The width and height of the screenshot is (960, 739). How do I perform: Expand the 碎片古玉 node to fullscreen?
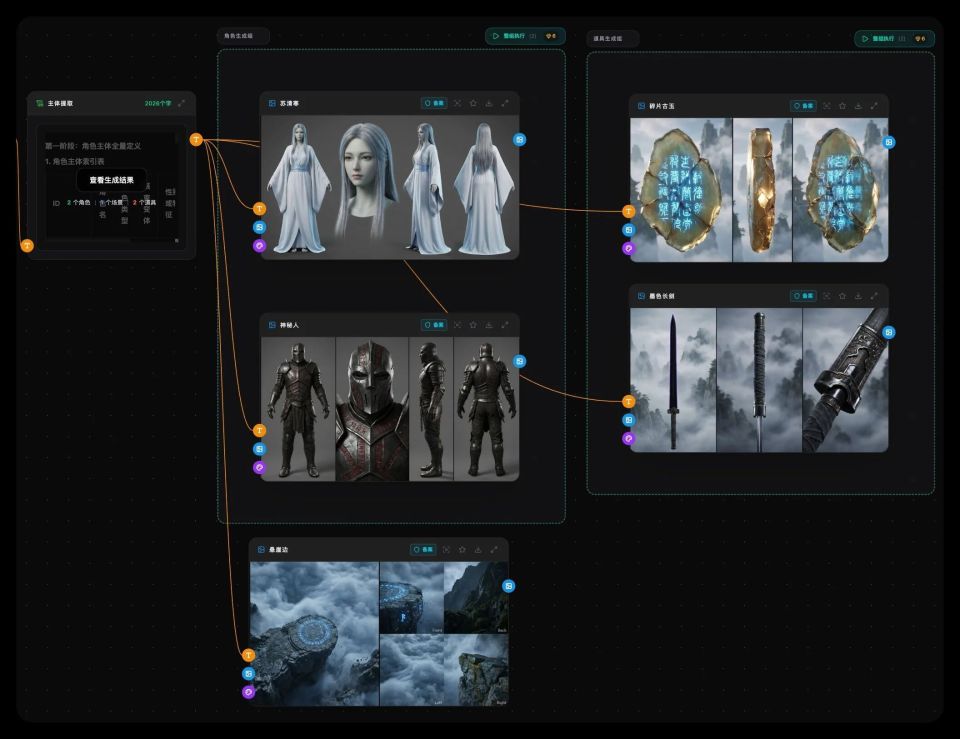point(874,106)
